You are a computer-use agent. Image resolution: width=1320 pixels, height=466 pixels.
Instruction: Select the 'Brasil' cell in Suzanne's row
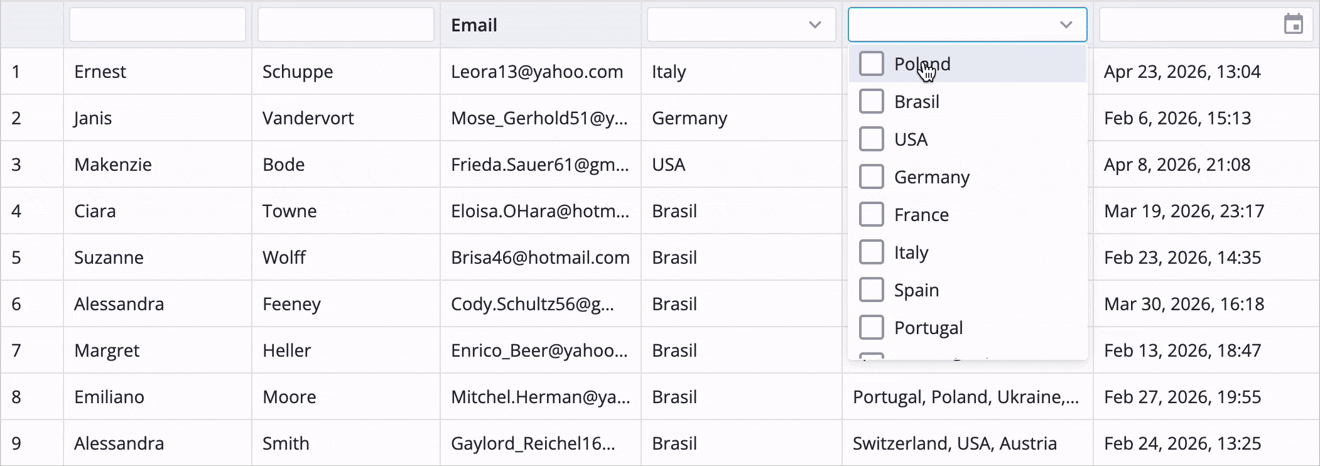pyautogui.click(x=741, y=258)
